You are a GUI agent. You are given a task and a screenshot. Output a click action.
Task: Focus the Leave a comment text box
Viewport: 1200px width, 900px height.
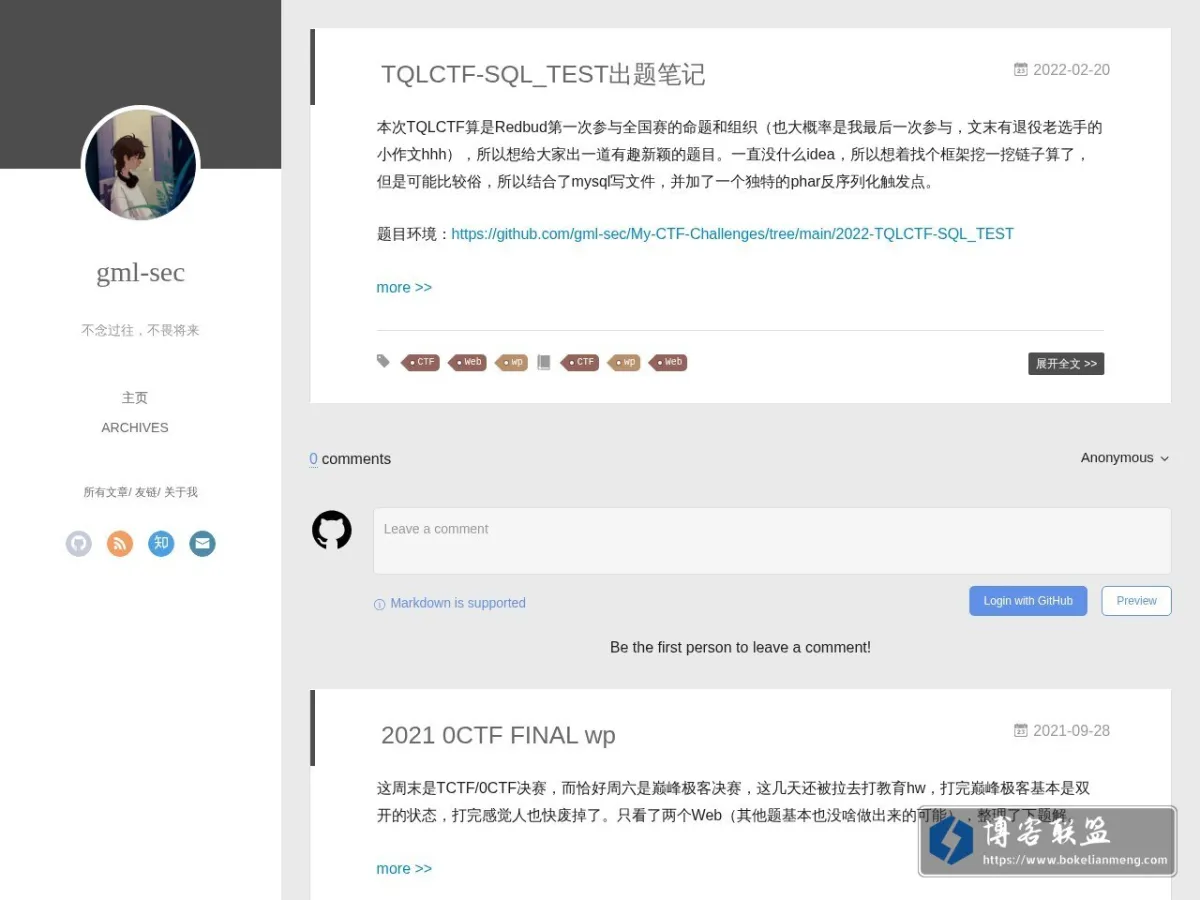click(772, 541)
